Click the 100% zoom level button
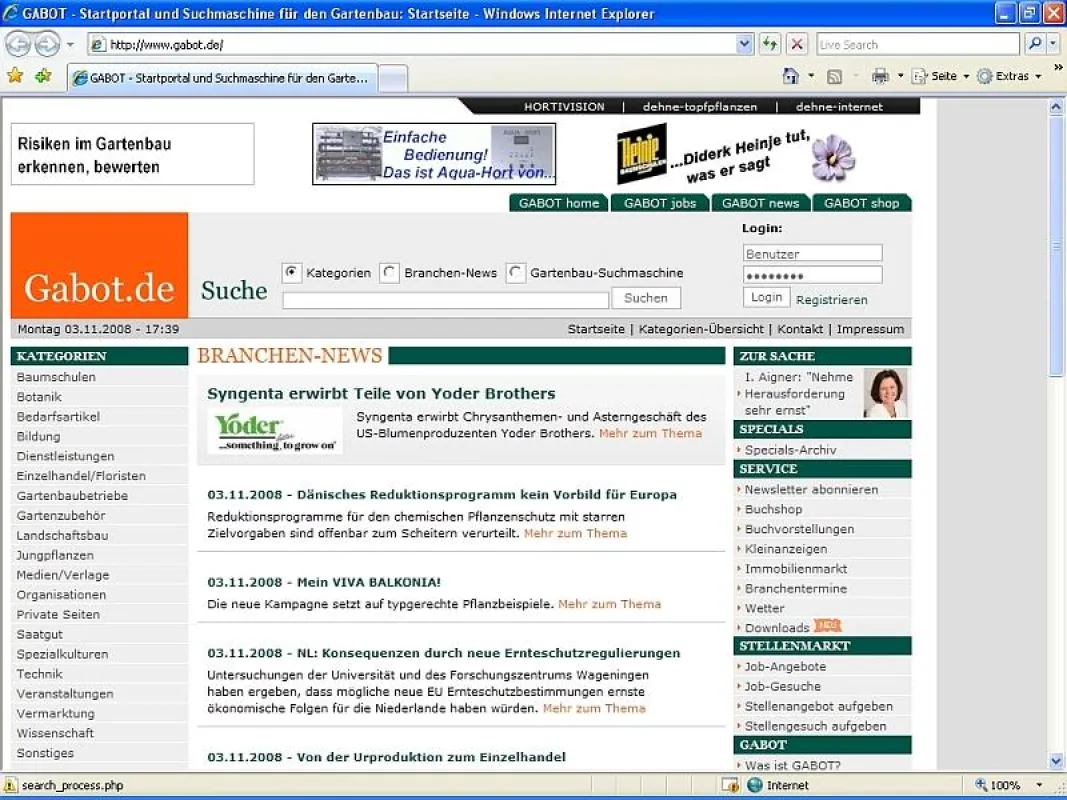Screen dimensions: 1067x800 tap(998, 785)
